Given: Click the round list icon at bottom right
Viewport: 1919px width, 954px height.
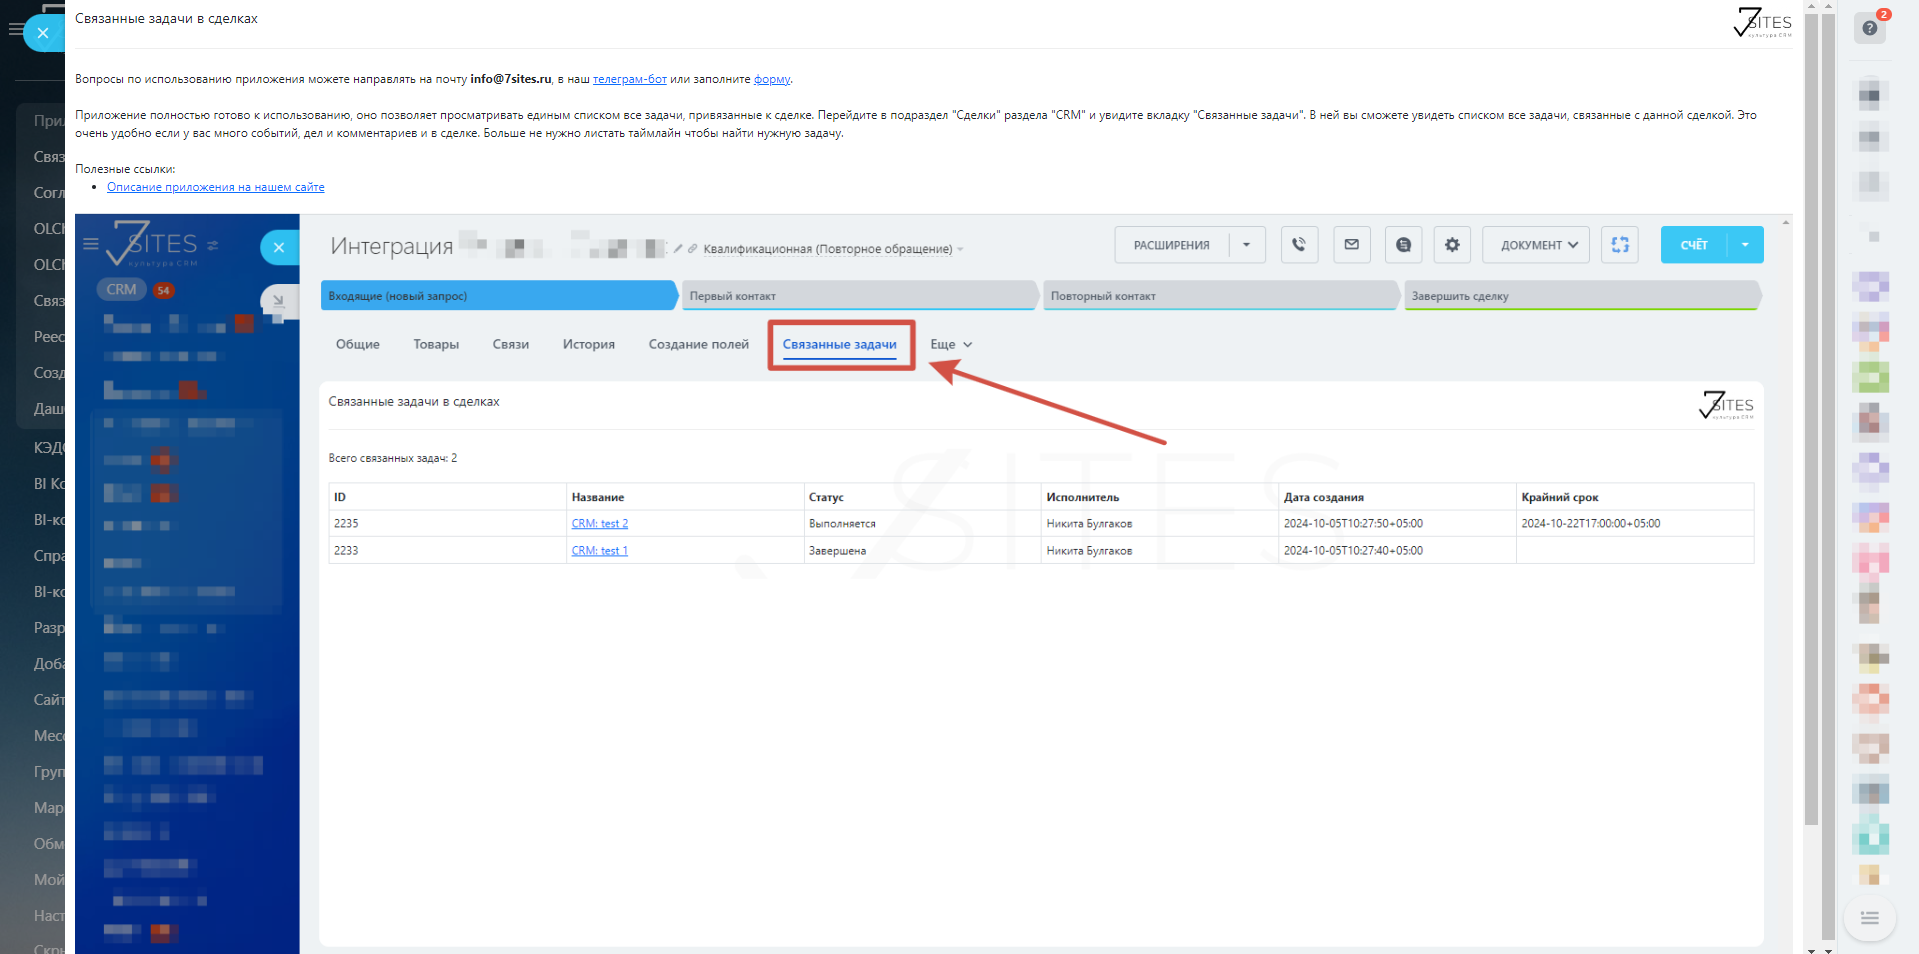Looking at the screenshot, I should 1869,918.
